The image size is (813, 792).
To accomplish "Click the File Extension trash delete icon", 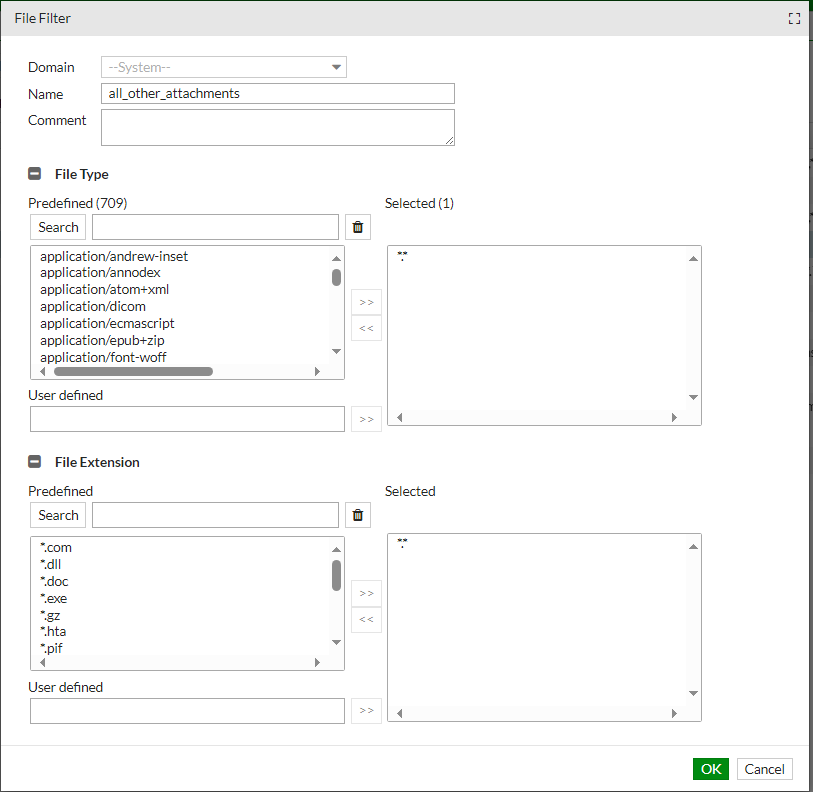I will click(x=358, y=515).
